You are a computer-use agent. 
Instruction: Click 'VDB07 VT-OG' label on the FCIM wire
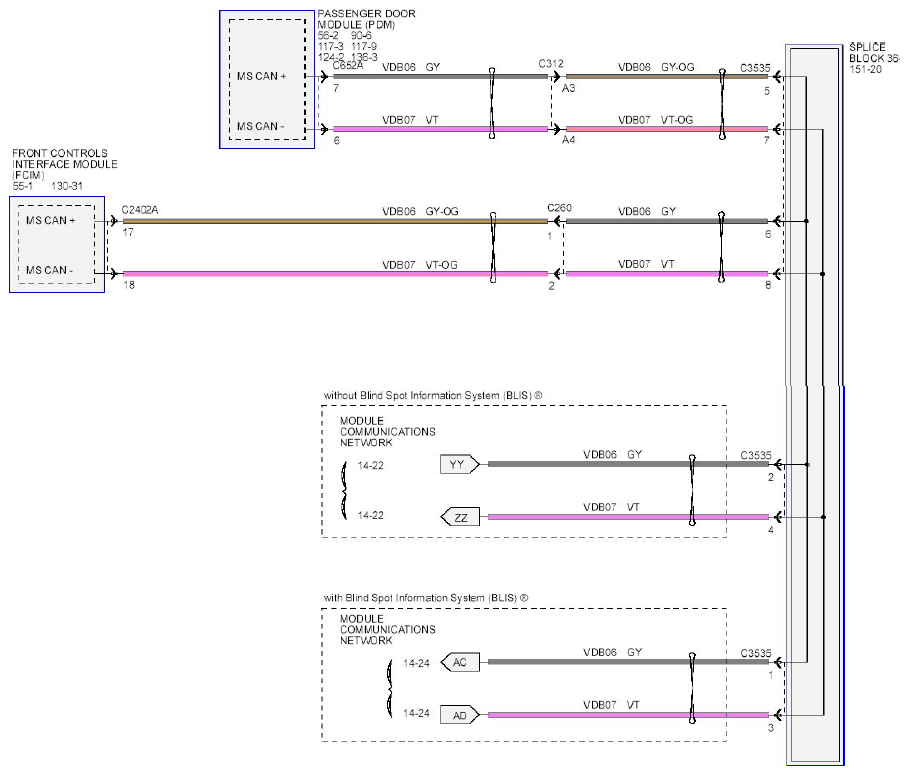(x=420, y=265)
